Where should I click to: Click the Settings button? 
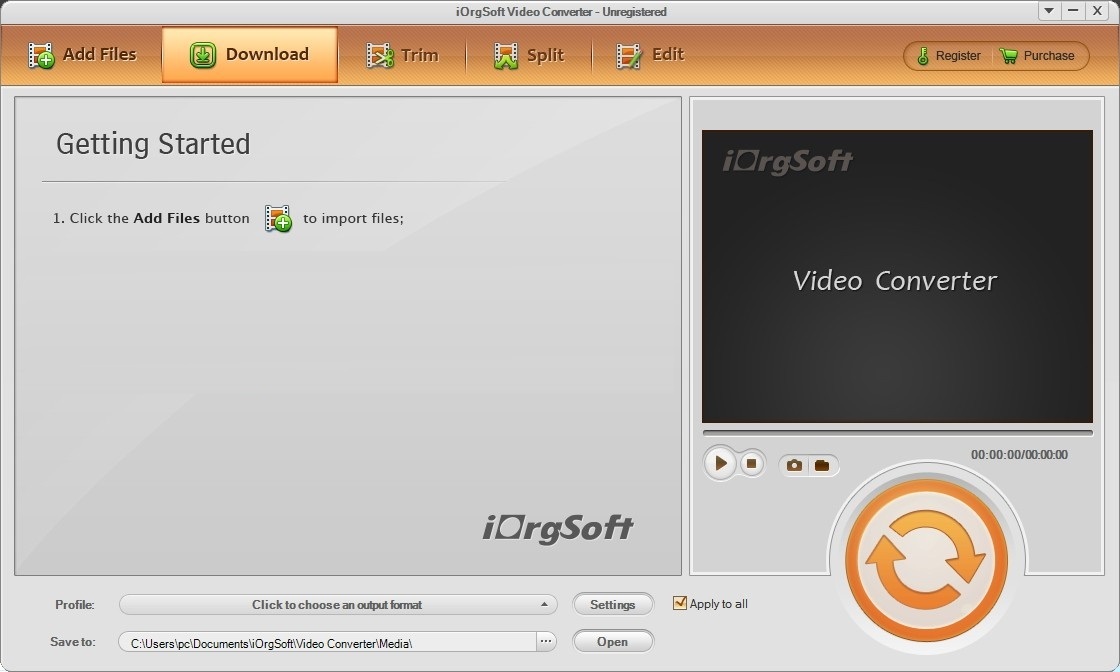613,605
